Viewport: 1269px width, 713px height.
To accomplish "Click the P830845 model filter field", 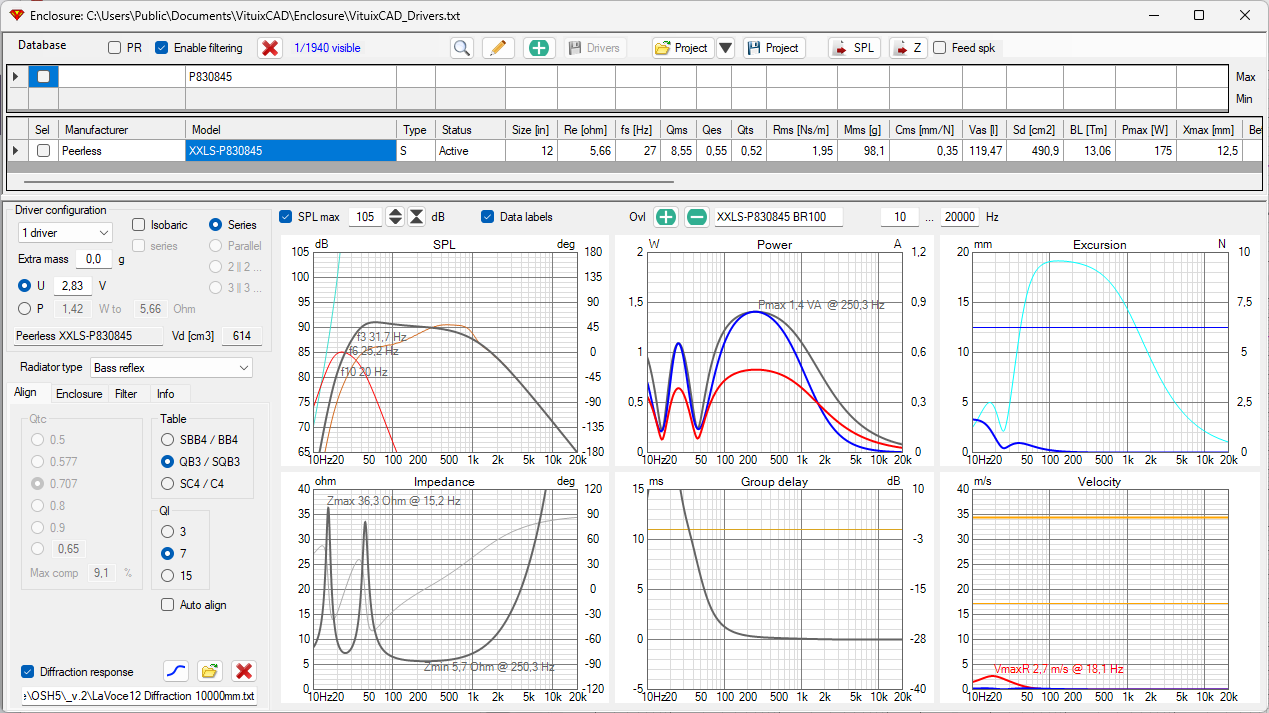I will (290, 76).
